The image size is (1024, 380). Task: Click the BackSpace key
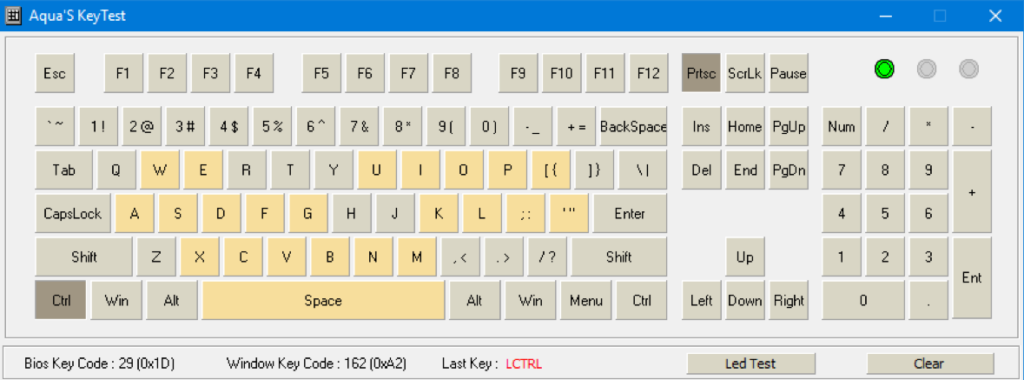coord(633,127)
